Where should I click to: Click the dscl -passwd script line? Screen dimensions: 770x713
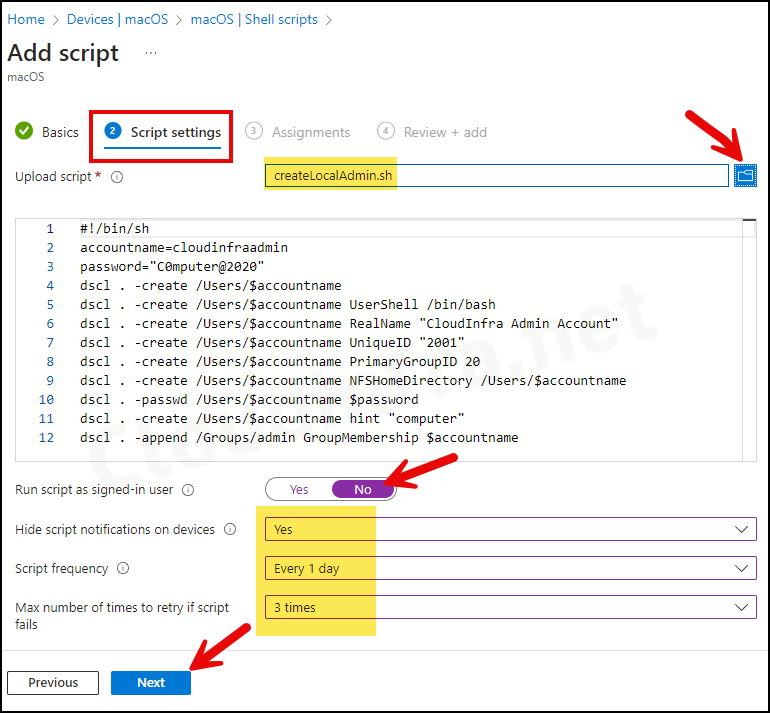[249, 400]
